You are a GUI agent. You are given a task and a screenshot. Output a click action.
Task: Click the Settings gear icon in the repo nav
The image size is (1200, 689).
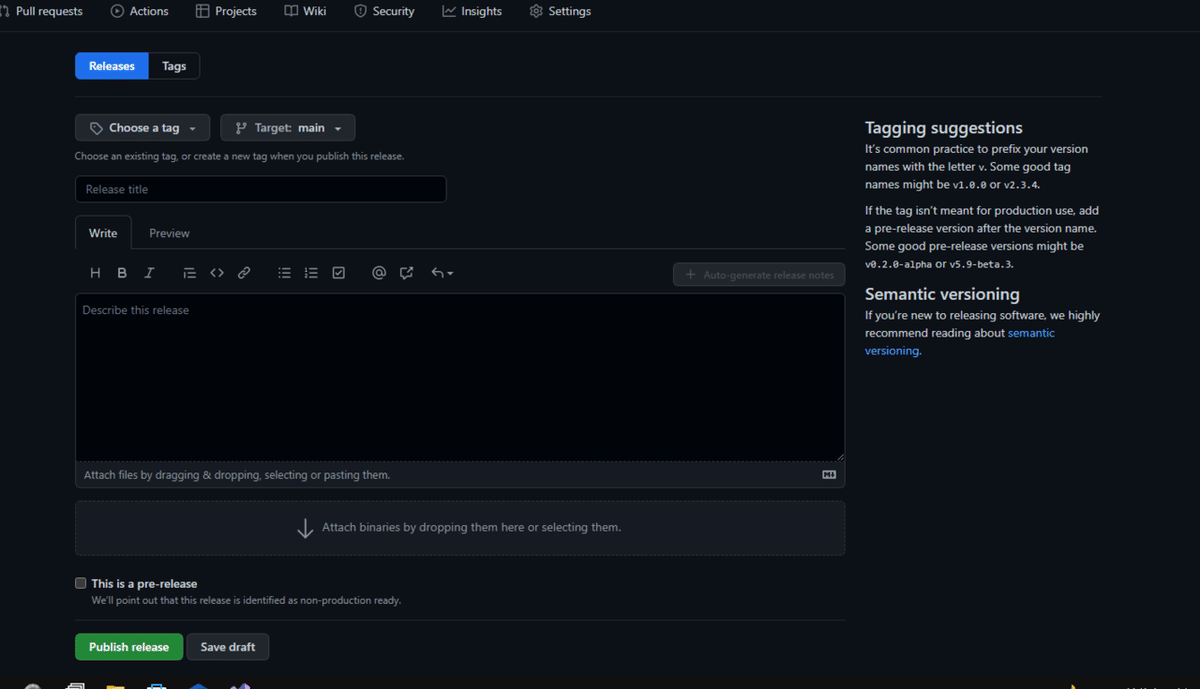(x=536, y=11)
